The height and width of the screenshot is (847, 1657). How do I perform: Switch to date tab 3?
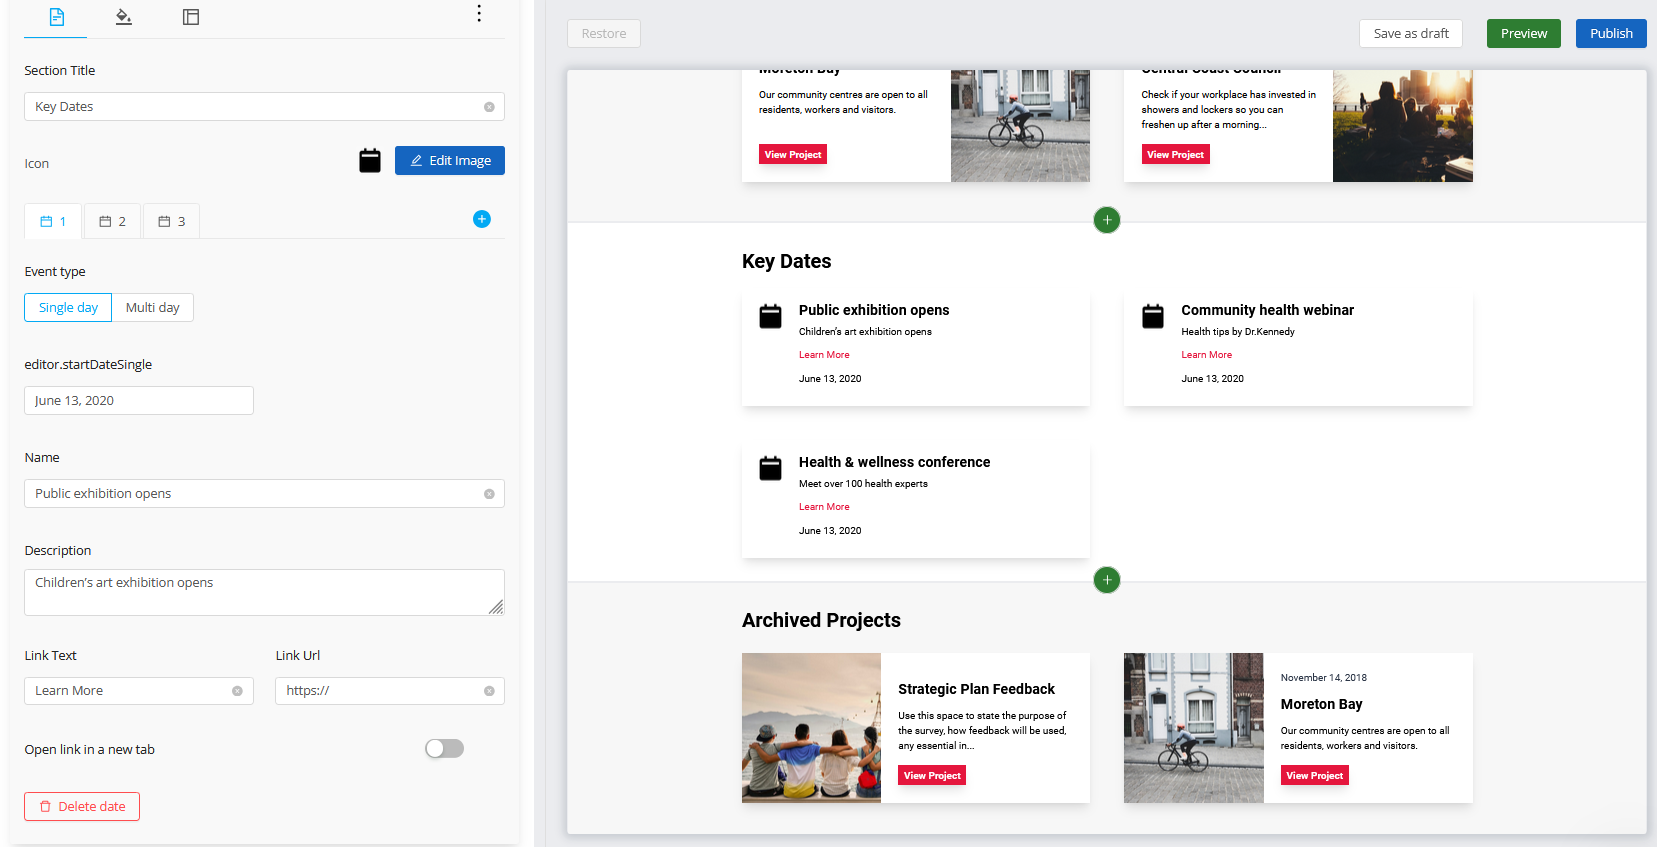click(171, 221)
